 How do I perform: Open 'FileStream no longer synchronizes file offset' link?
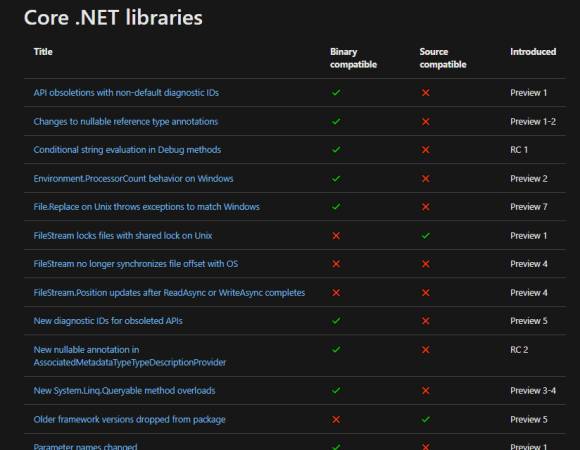click(136, 264)
